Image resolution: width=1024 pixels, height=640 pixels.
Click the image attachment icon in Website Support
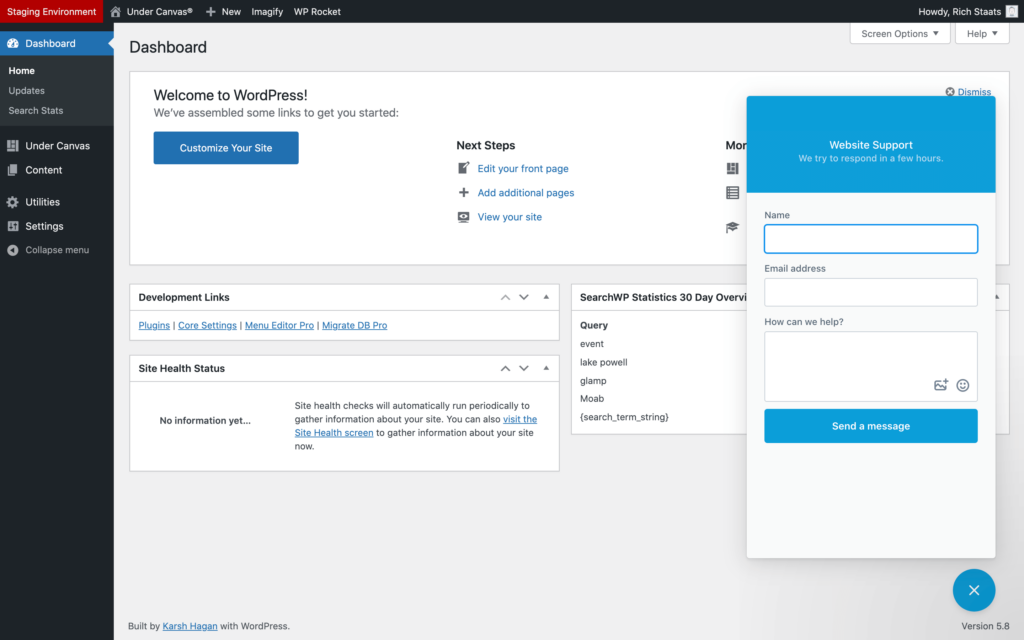pyautogui.click(x=941, y=384)
